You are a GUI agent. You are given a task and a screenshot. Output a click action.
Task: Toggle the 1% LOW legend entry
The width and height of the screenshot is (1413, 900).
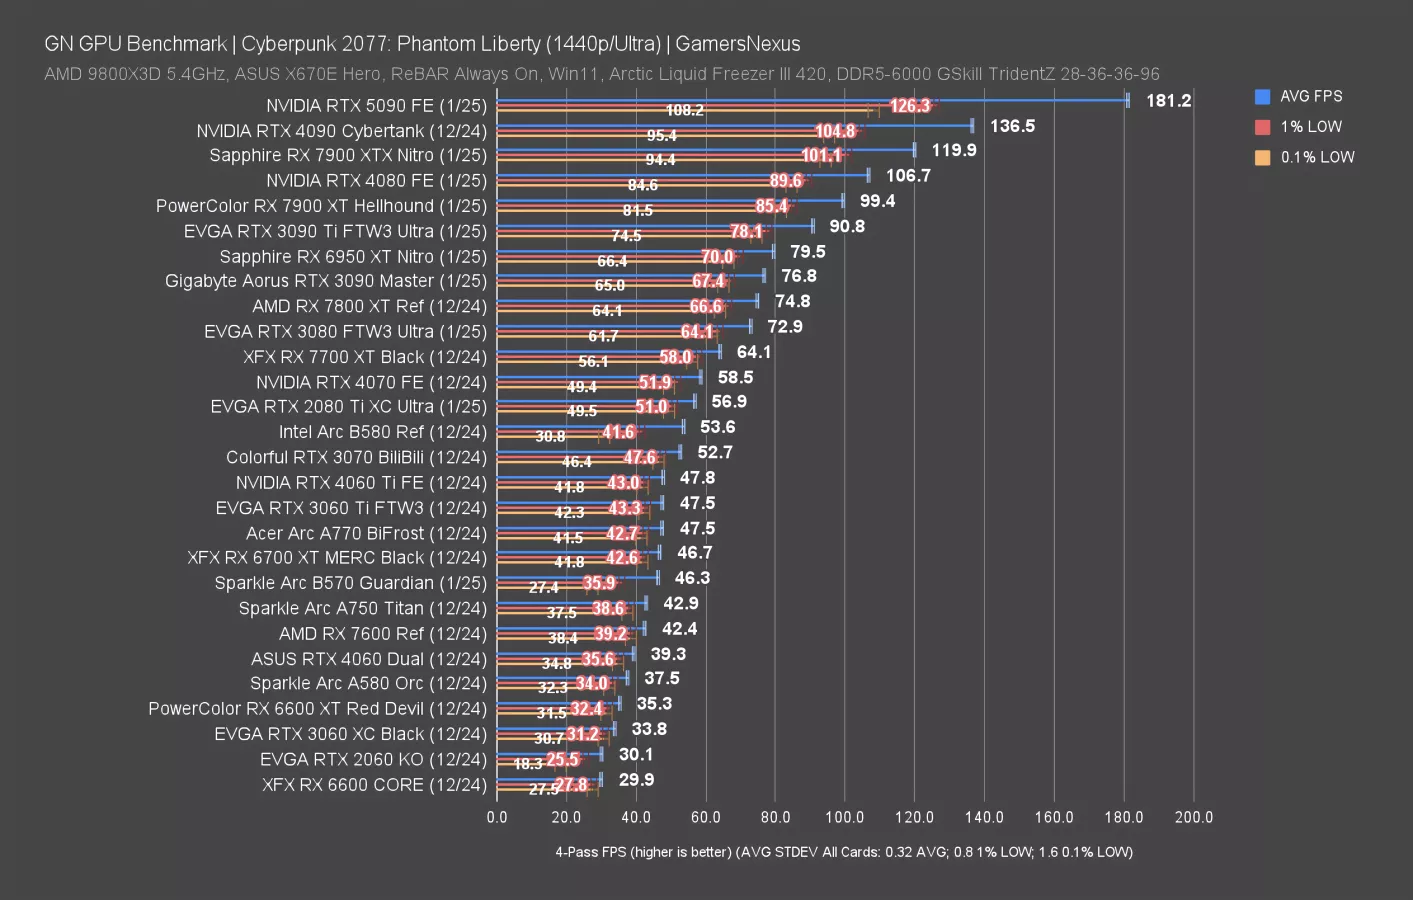(x=1303, y=126)
